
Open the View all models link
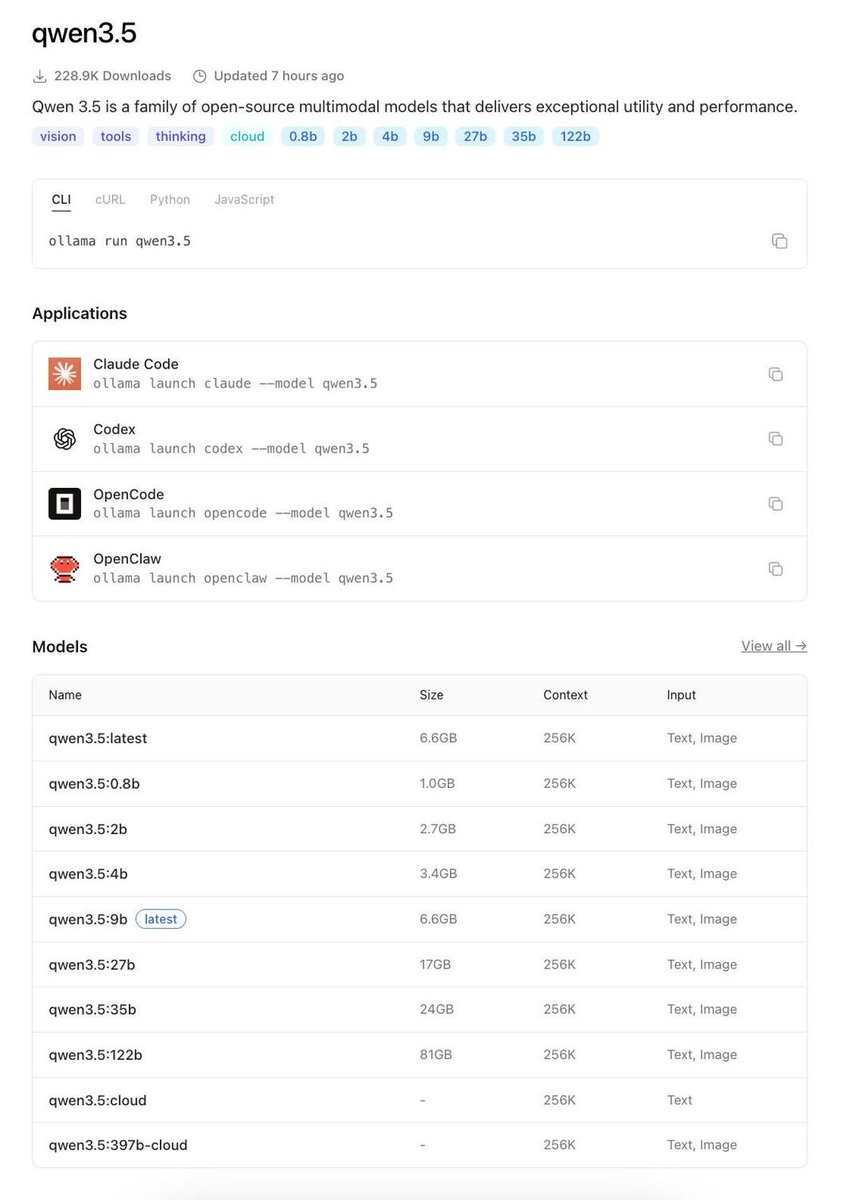coord(774,646)
